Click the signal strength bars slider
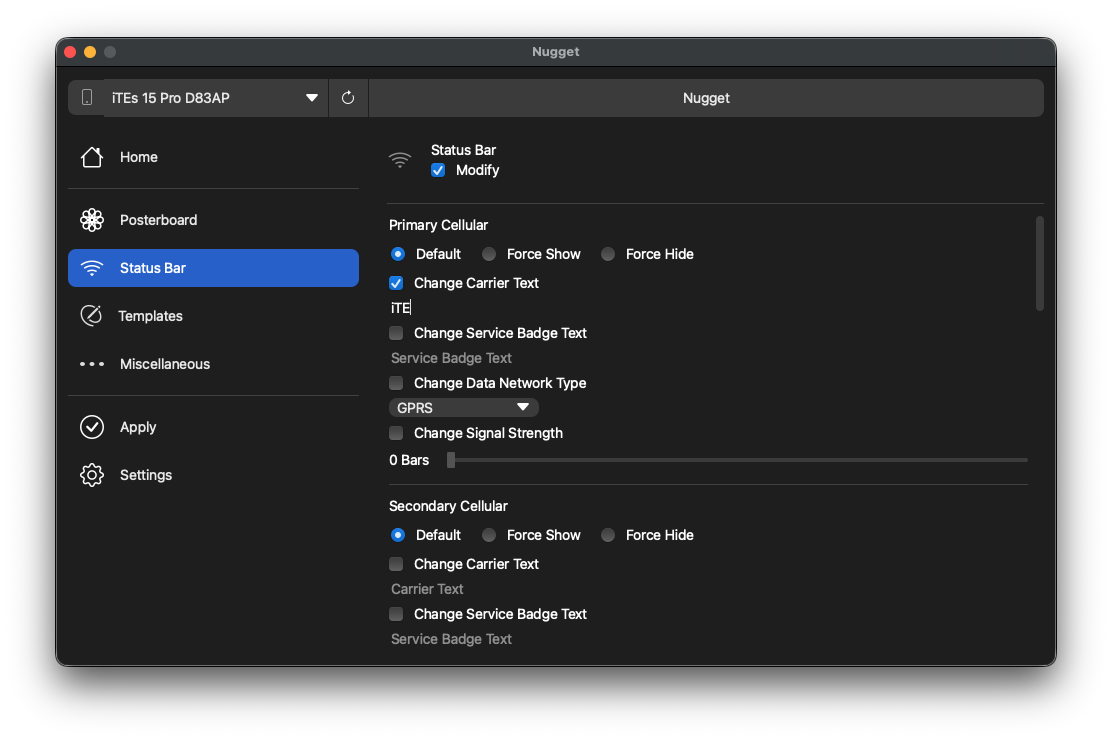1112x740 pixels. [738, 460]
